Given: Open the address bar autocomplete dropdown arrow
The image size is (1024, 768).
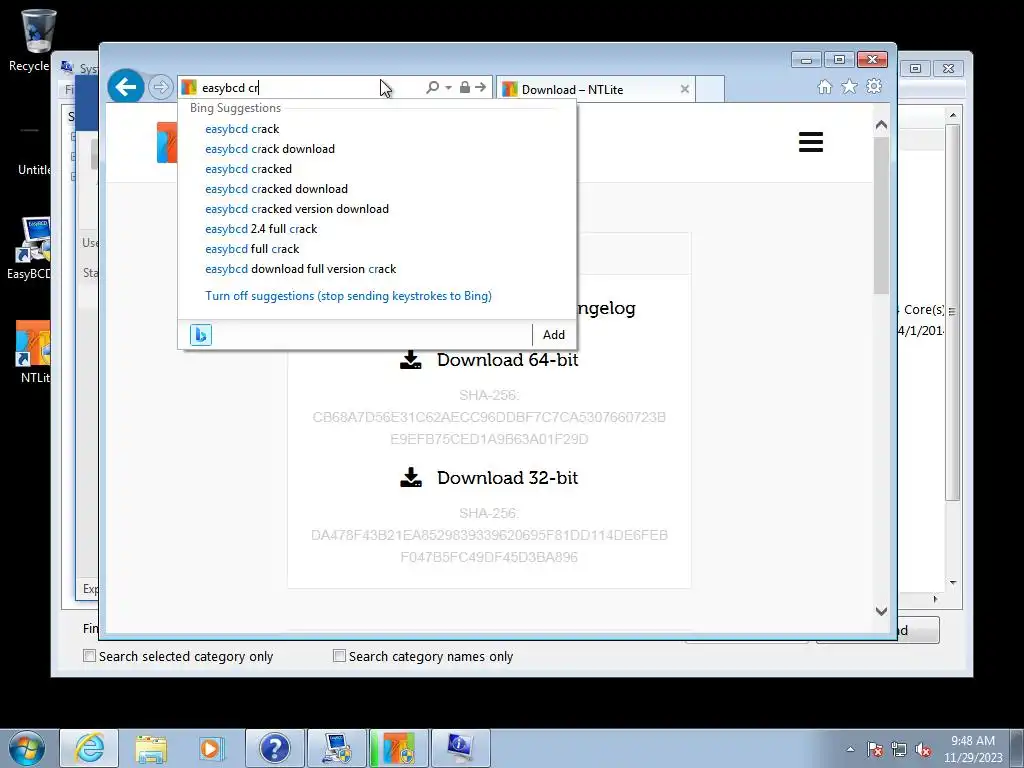Looking at the screenshot, I should pyautogui.click(x=449, y=88).
